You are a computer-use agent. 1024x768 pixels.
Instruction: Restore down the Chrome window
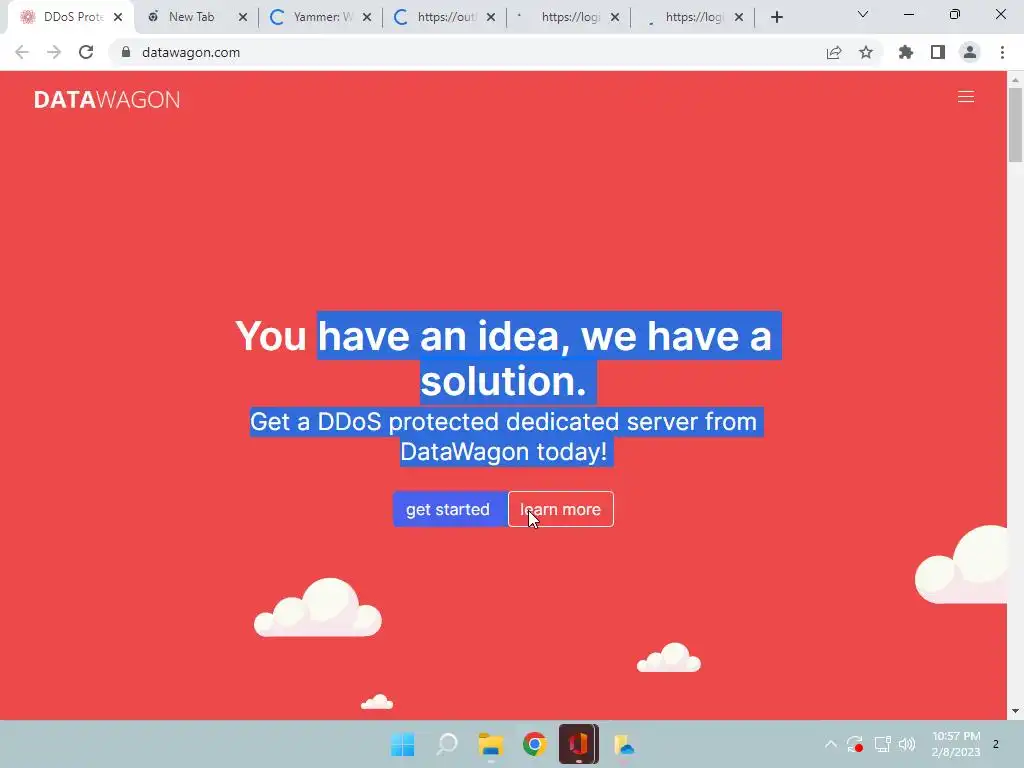955,14
